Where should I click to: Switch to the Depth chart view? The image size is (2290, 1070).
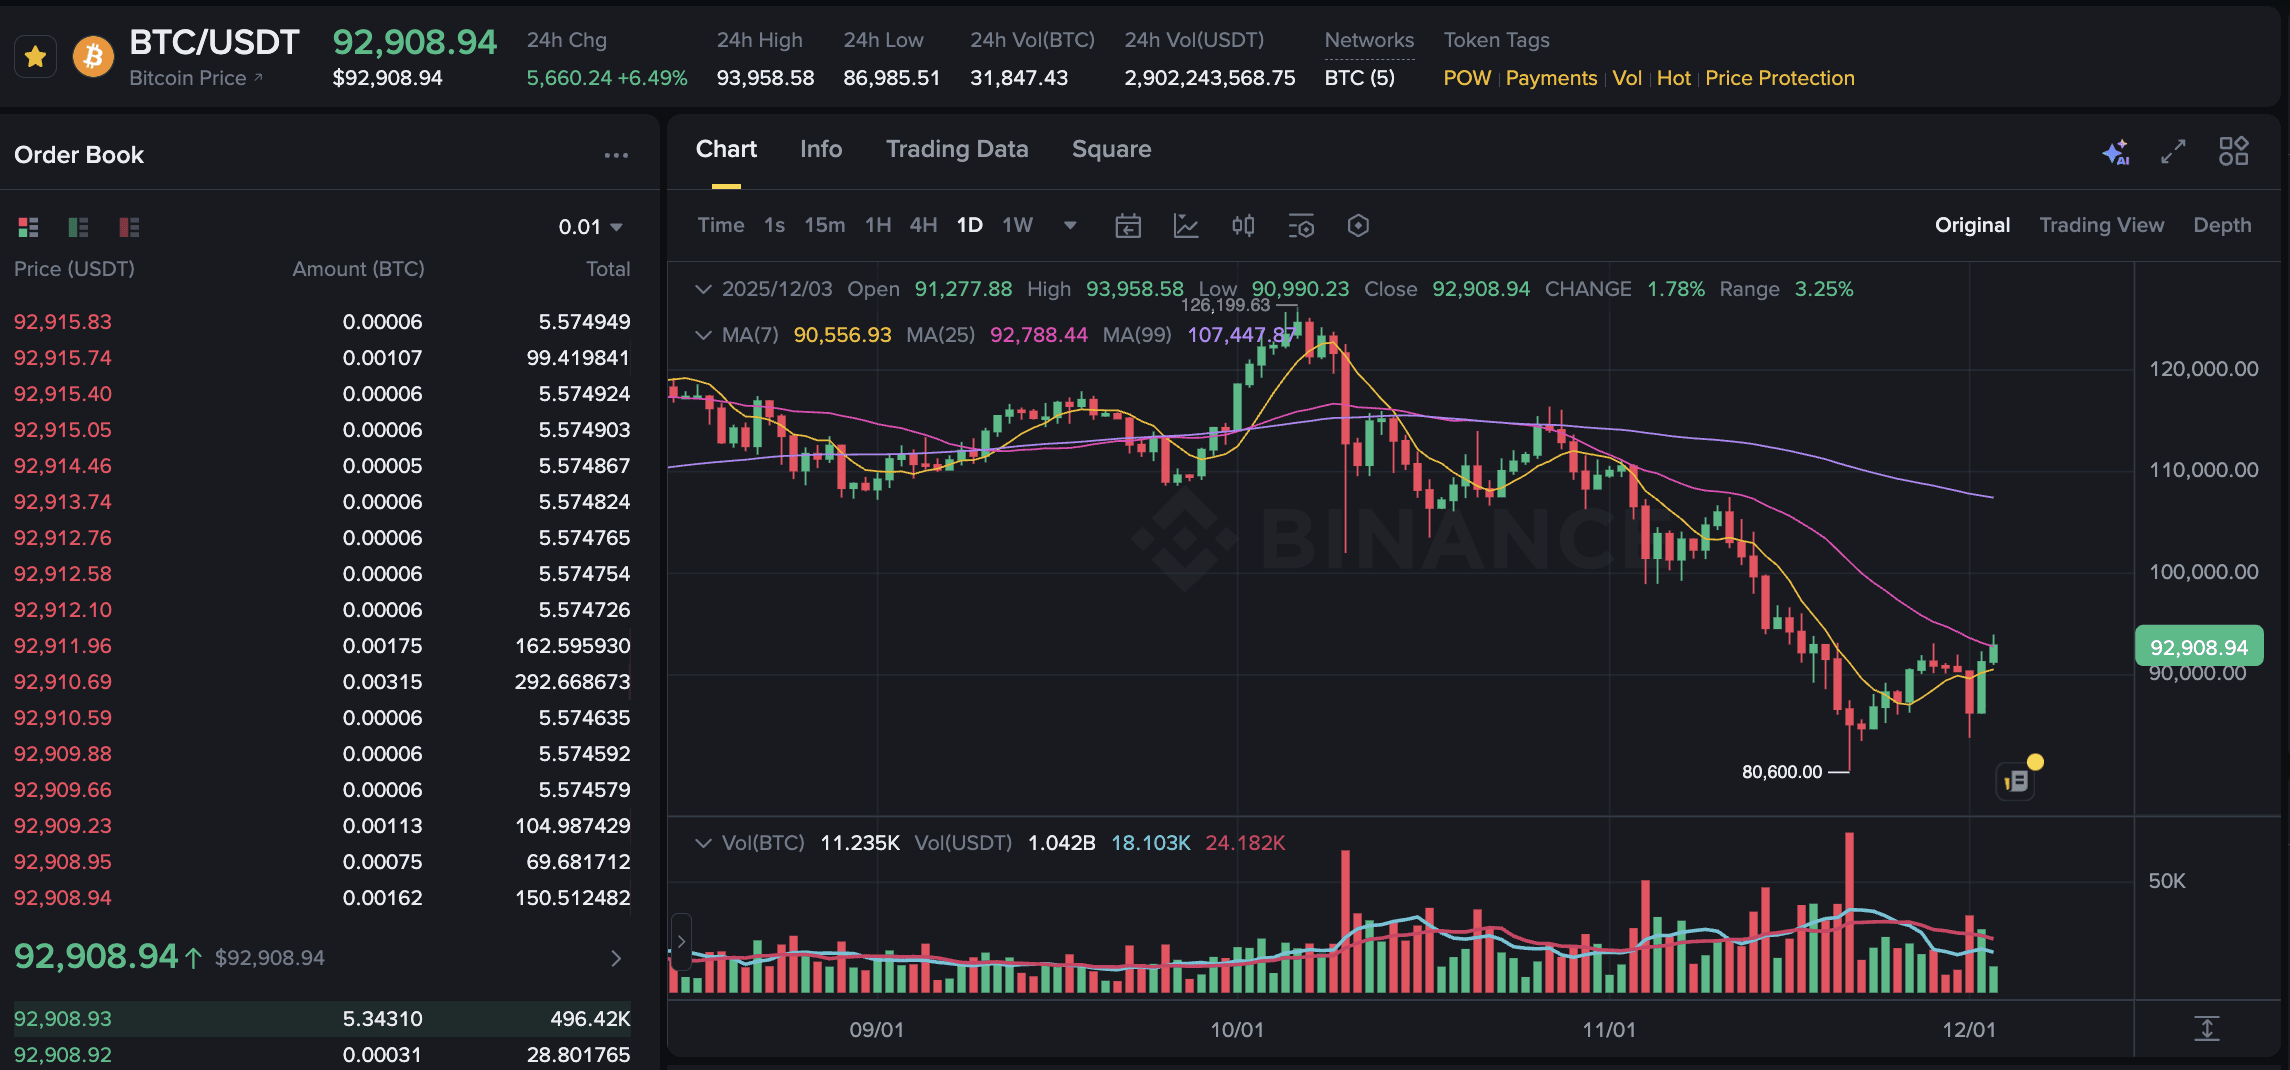[x=2222, y=225]
